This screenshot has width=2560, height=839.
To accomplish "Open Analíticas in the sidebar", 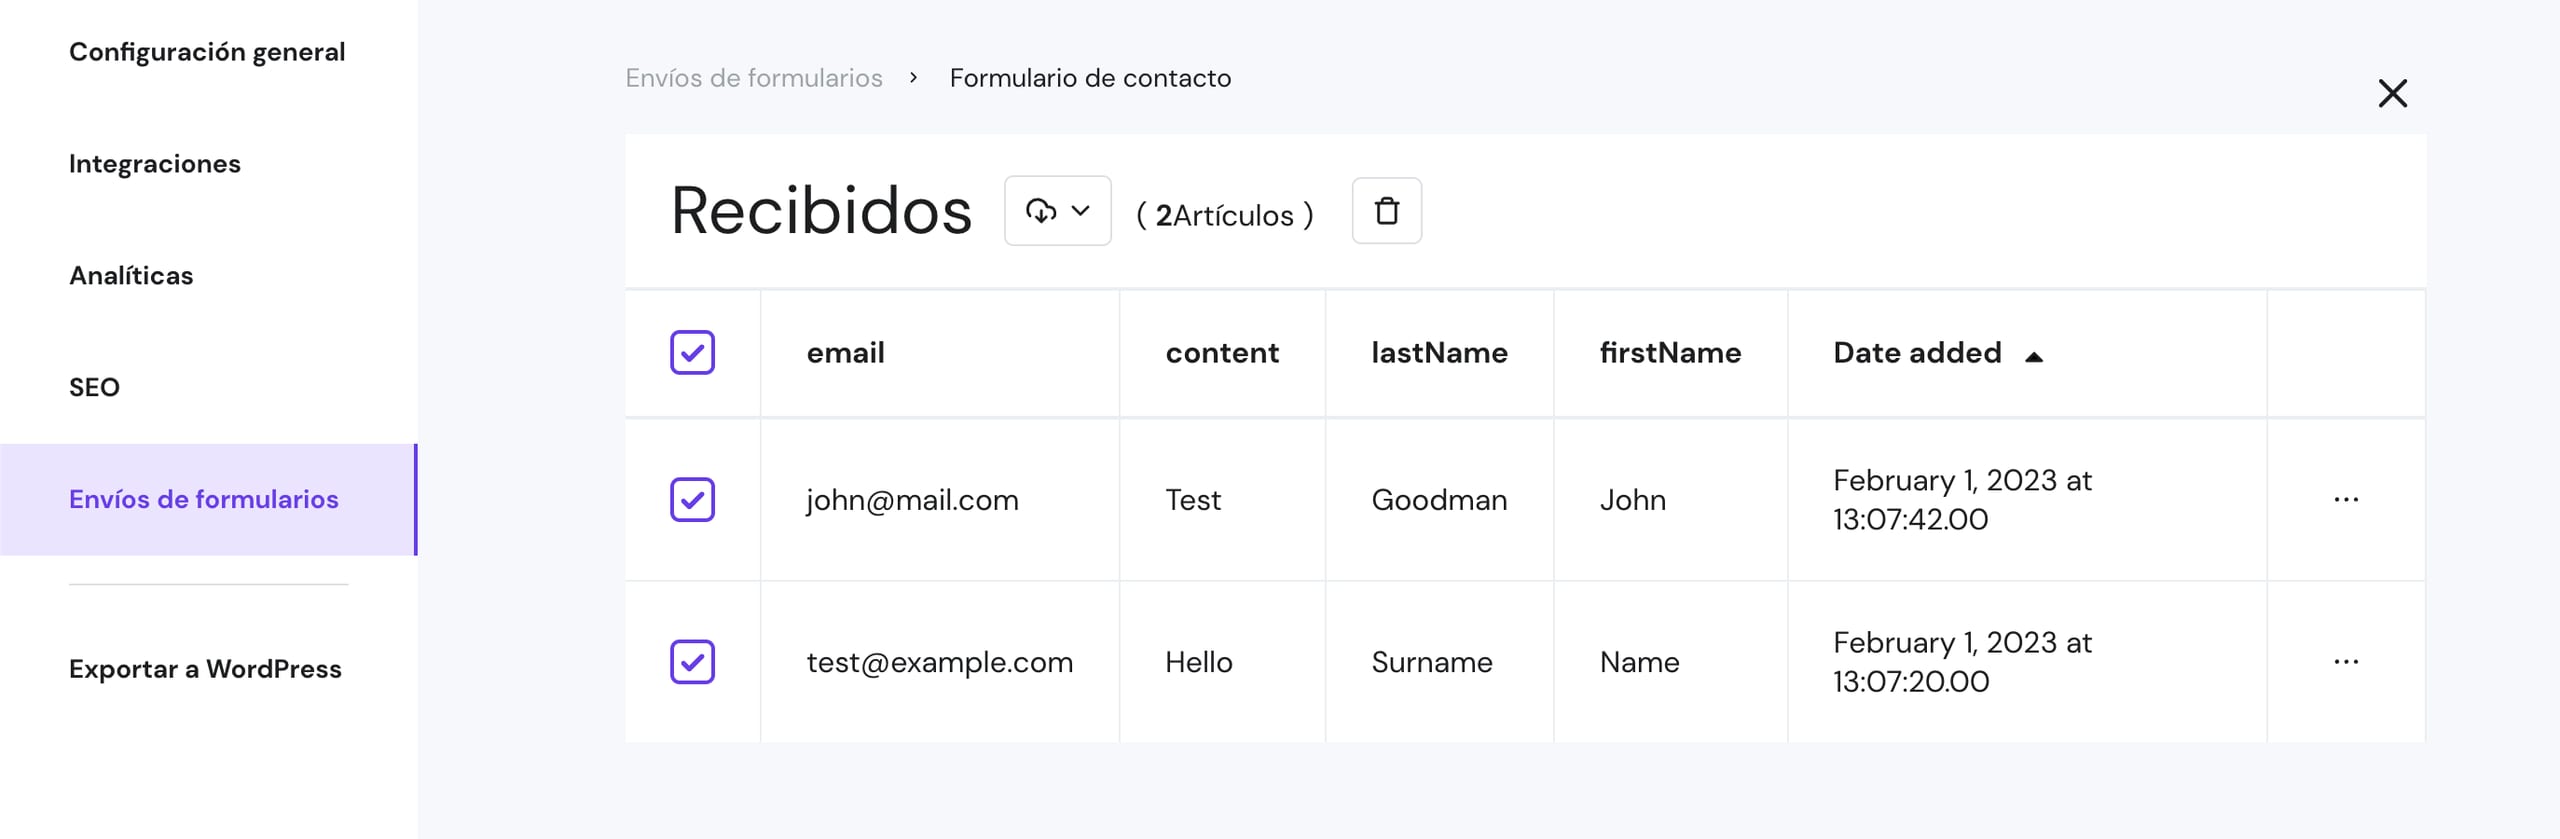I will 131,276.
